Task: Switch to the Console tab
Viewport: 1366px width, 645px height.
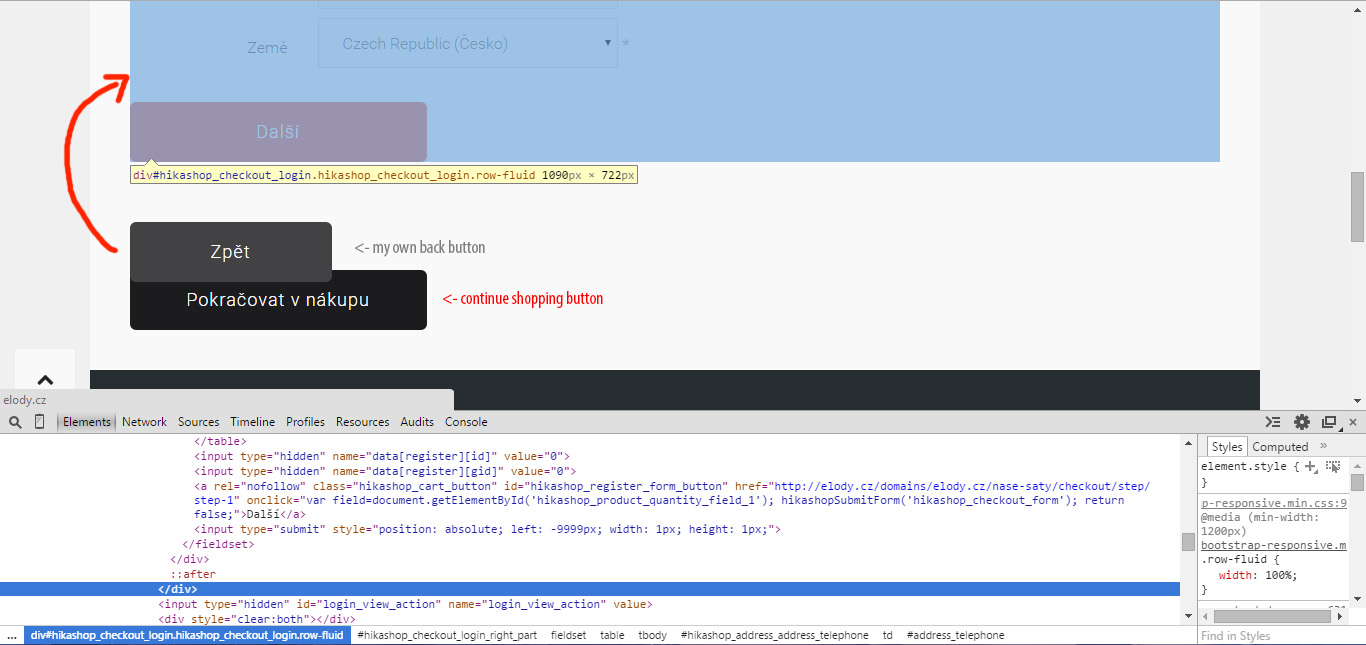Action: tap(466, 422)
